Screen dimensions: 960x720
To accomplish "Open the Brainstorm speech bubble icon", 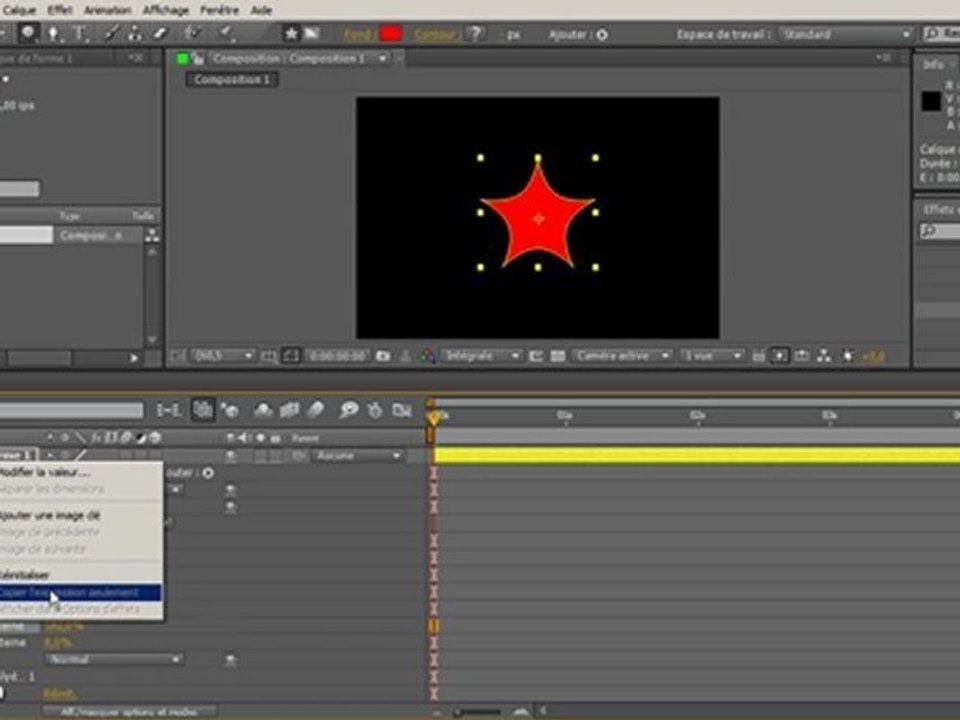I will (348, 410).
